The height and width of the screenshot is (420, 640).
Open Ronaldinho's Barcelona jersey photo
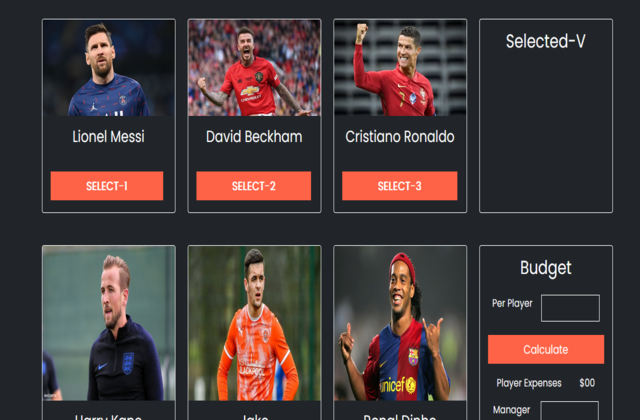coord(400,323)
